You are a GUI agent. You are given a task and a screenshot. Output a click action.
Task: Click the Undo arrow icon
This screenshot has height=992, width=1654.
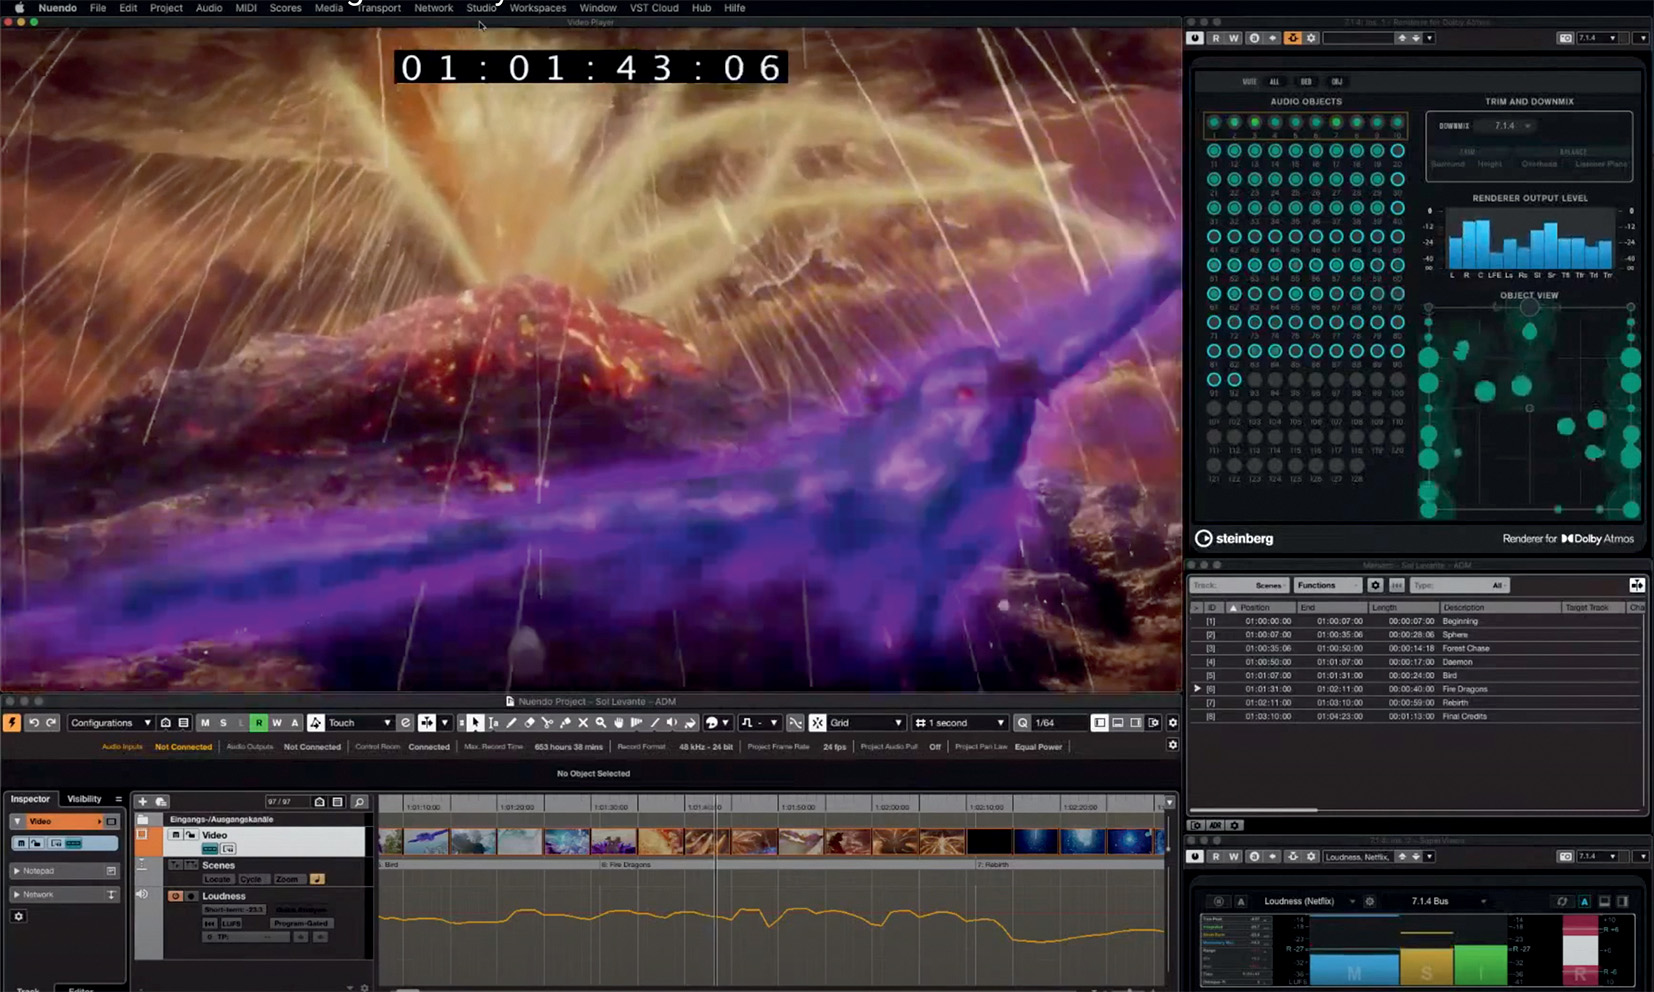(34, 723)
